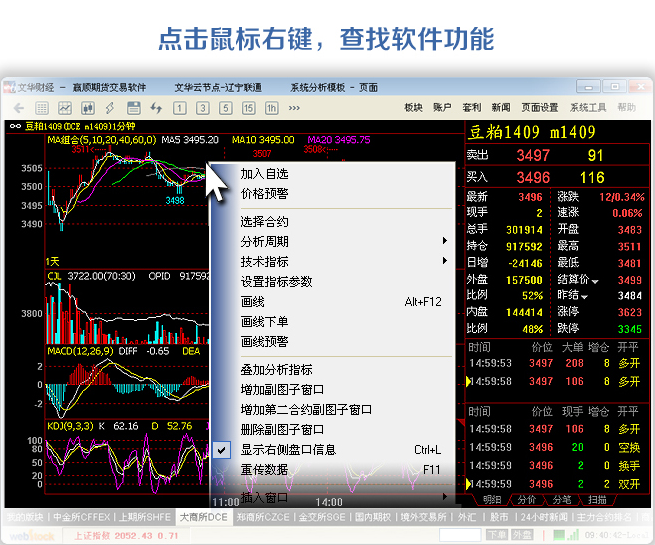655x545 pixels.
Task: Open the 页面设置 menu
Action: pyautogui.click(x=540, y=108)
